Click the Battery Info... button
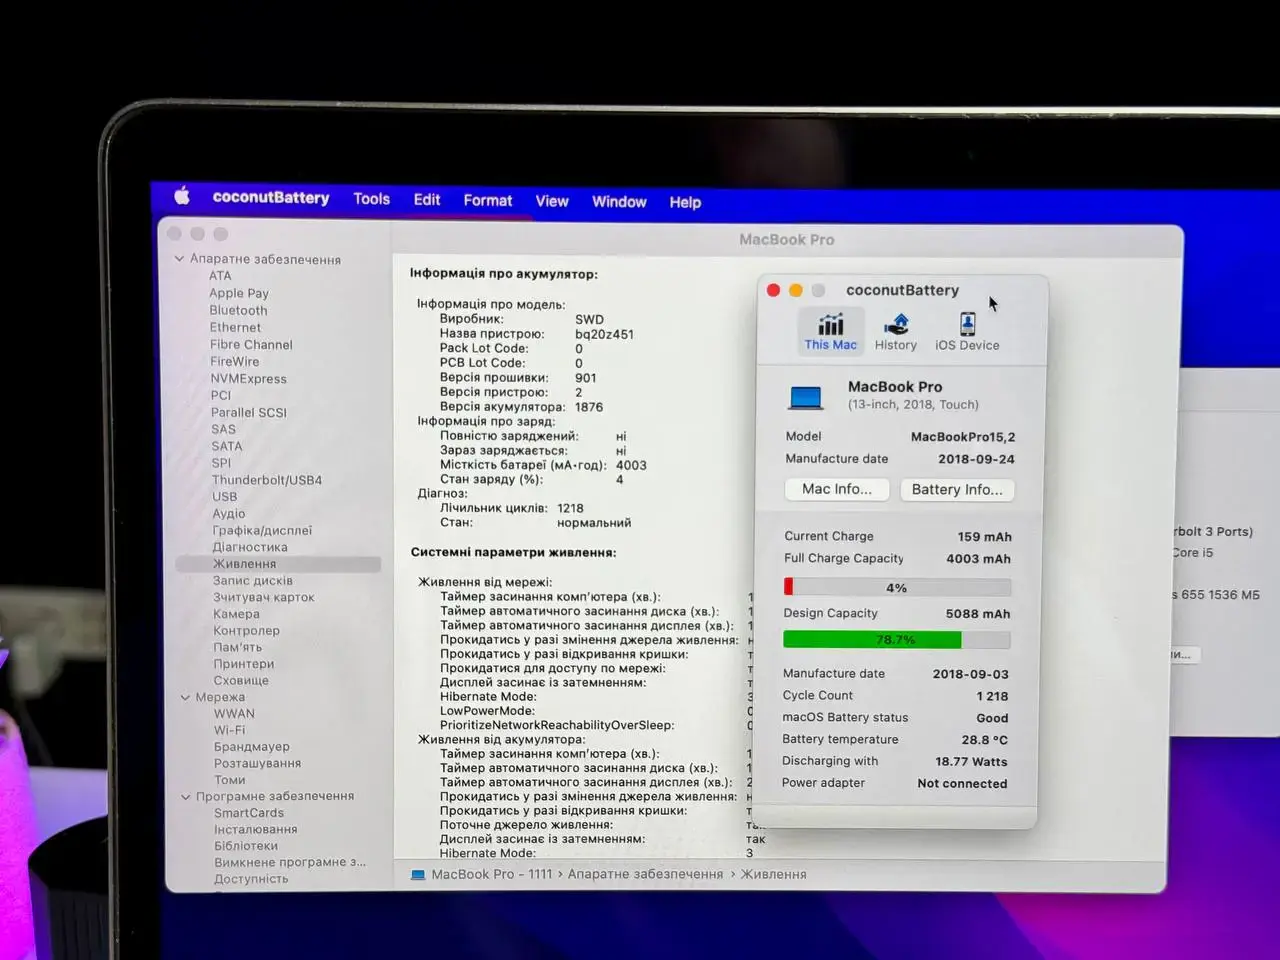 957,489
